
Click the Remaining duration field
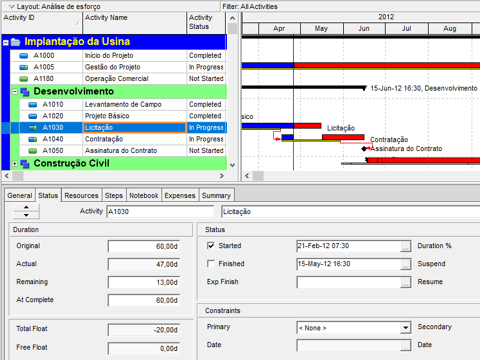[144, 282]
